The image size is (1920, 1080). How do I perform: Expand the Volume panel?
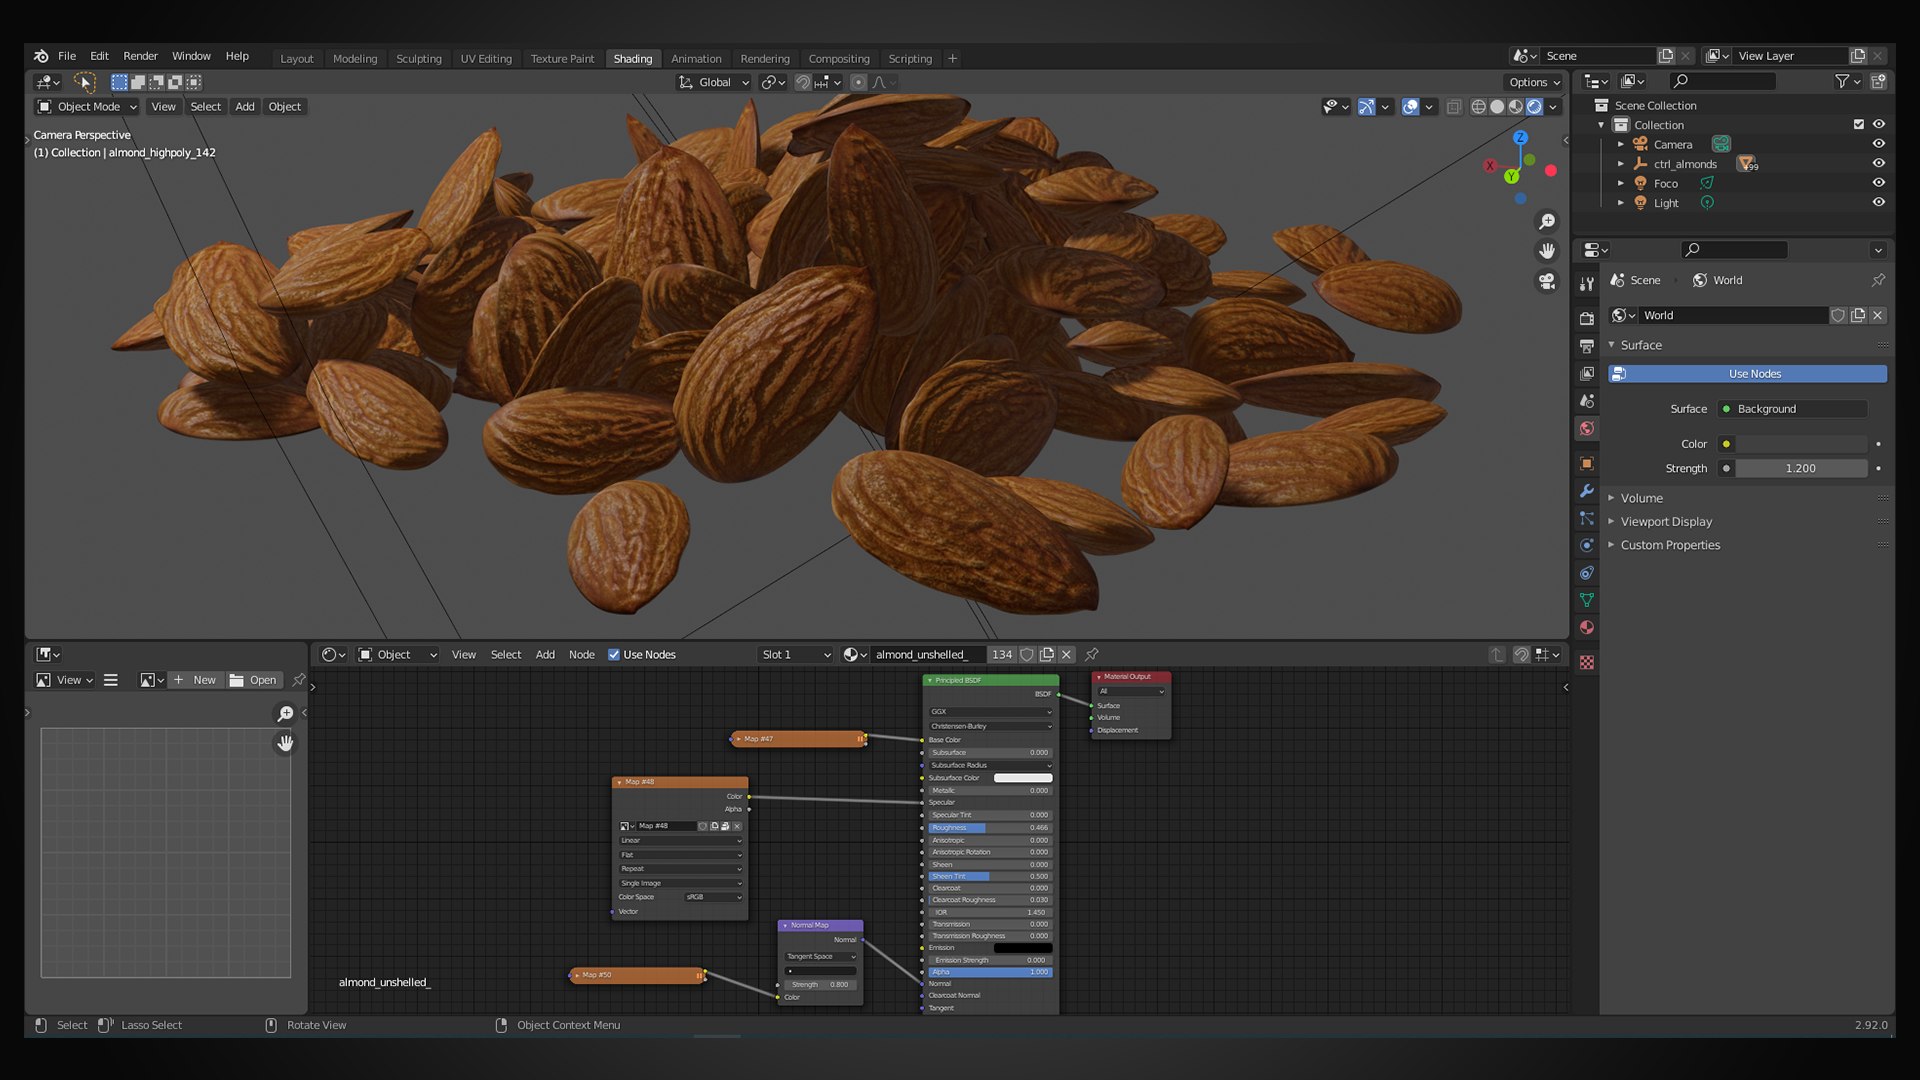click(x=1642, y=498)
